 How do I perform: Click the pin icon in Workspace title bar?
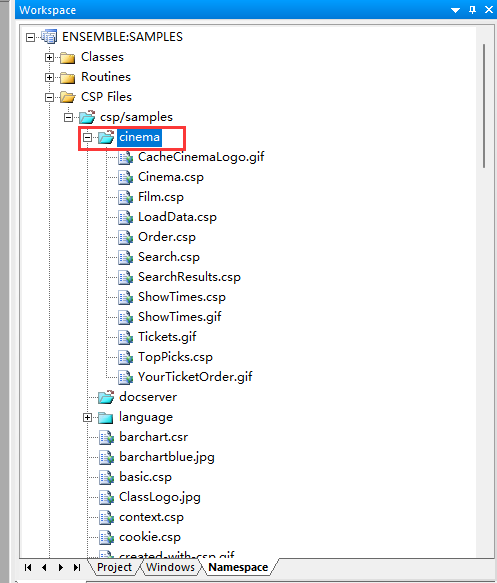(472, 10)
